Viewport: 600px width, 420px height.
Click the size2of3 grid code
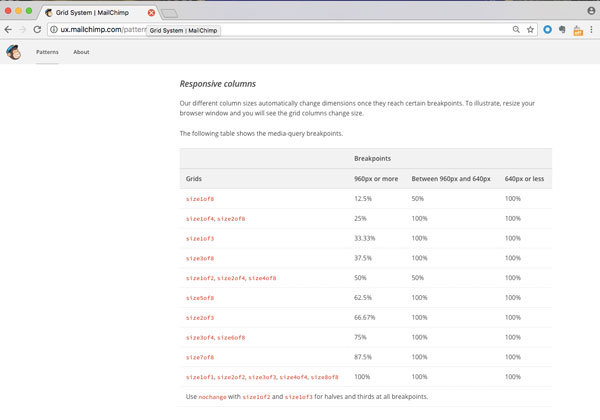200,318
